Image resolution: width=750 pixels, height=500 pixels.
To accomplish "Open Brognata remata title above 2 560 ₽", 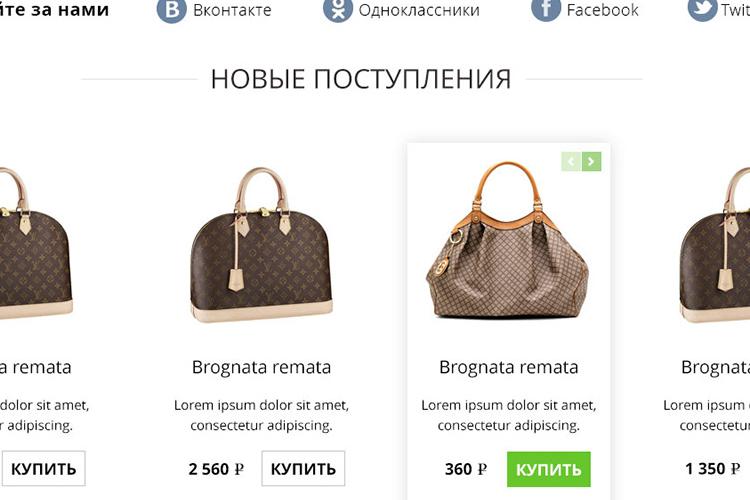I will coord(261,367).
